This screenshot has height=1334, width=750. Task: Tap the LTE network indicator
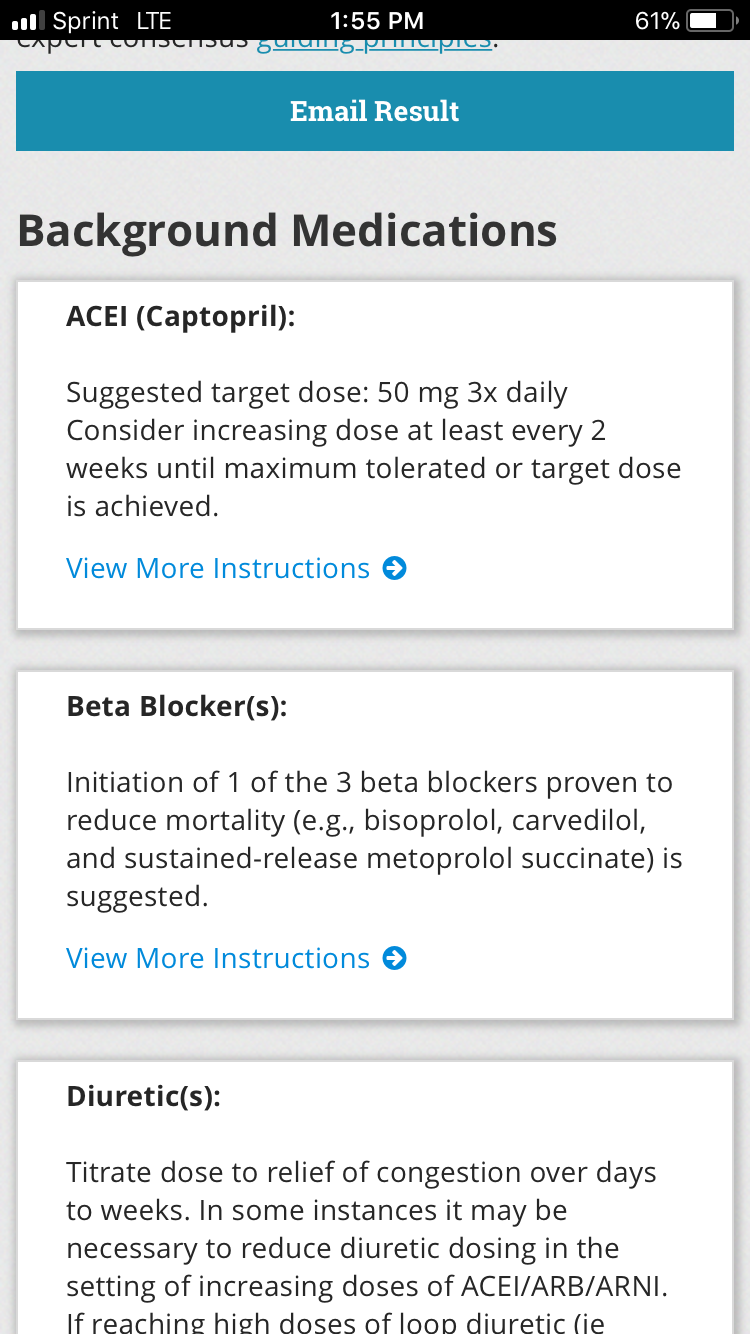pos(152,20)
